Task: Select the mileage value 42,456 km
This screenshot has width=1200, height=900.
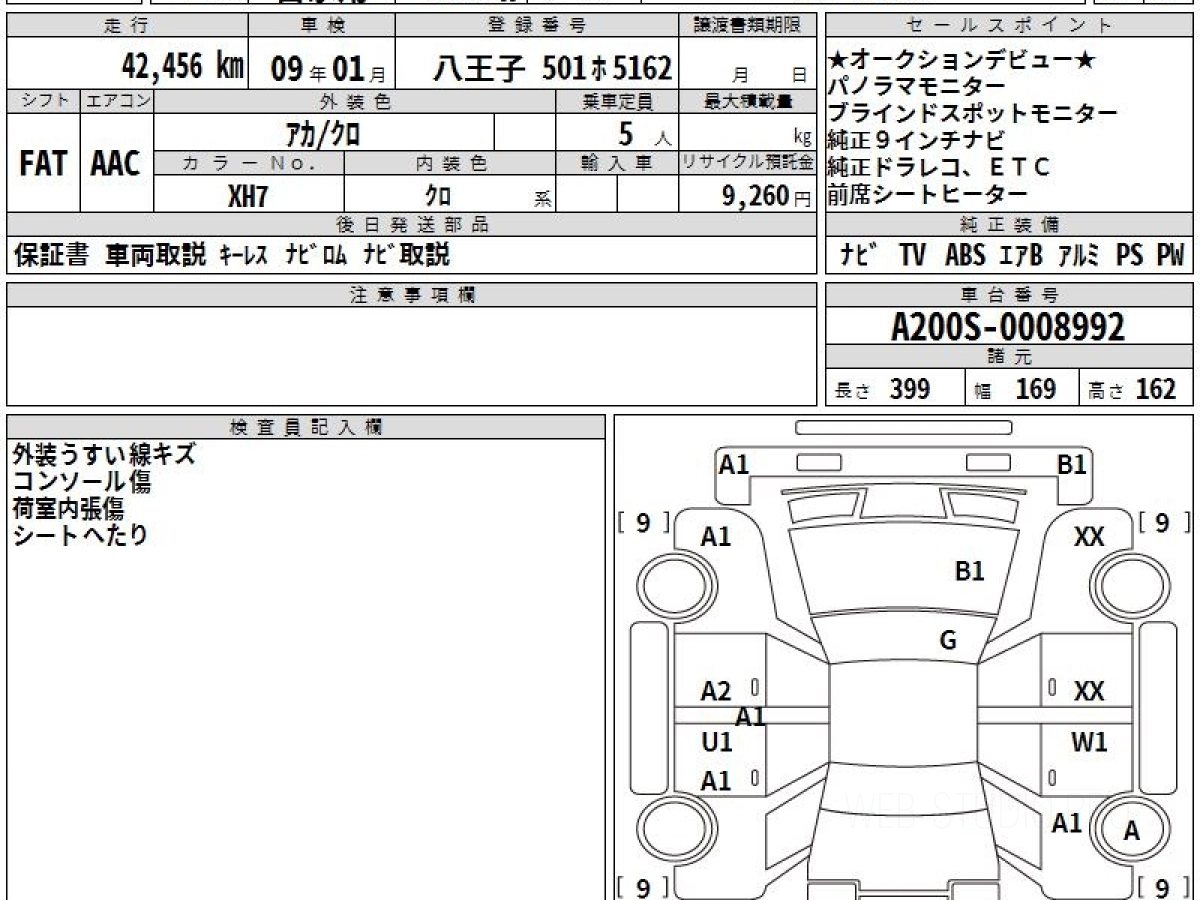Action: click(x=183, y=68)
